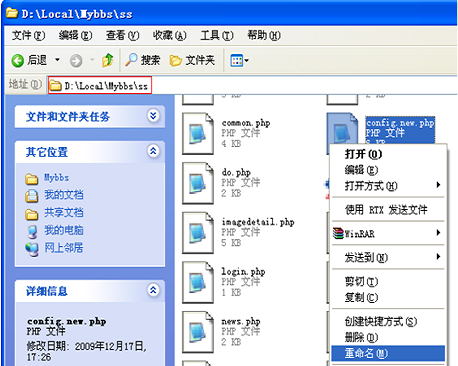Open the 网上邻居 link
Image resolution: width=458 pixels, height=366 pixels.
click(x=64, y=248)
